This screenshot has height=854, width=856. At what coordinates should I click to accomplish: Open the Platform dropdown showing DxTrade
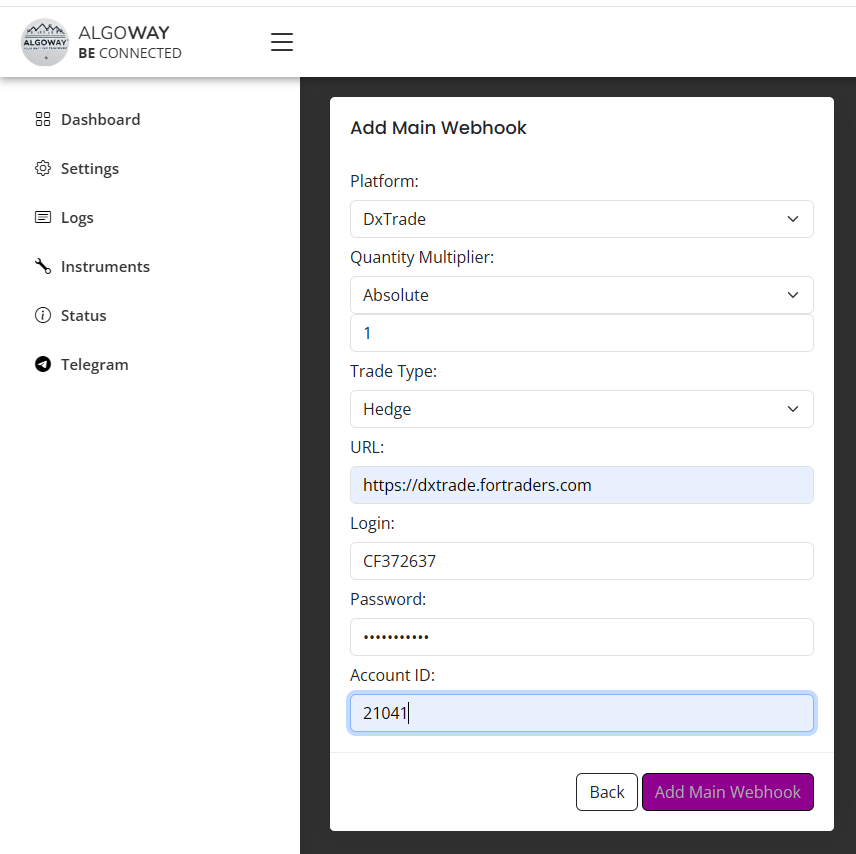[x=581, y=219]
